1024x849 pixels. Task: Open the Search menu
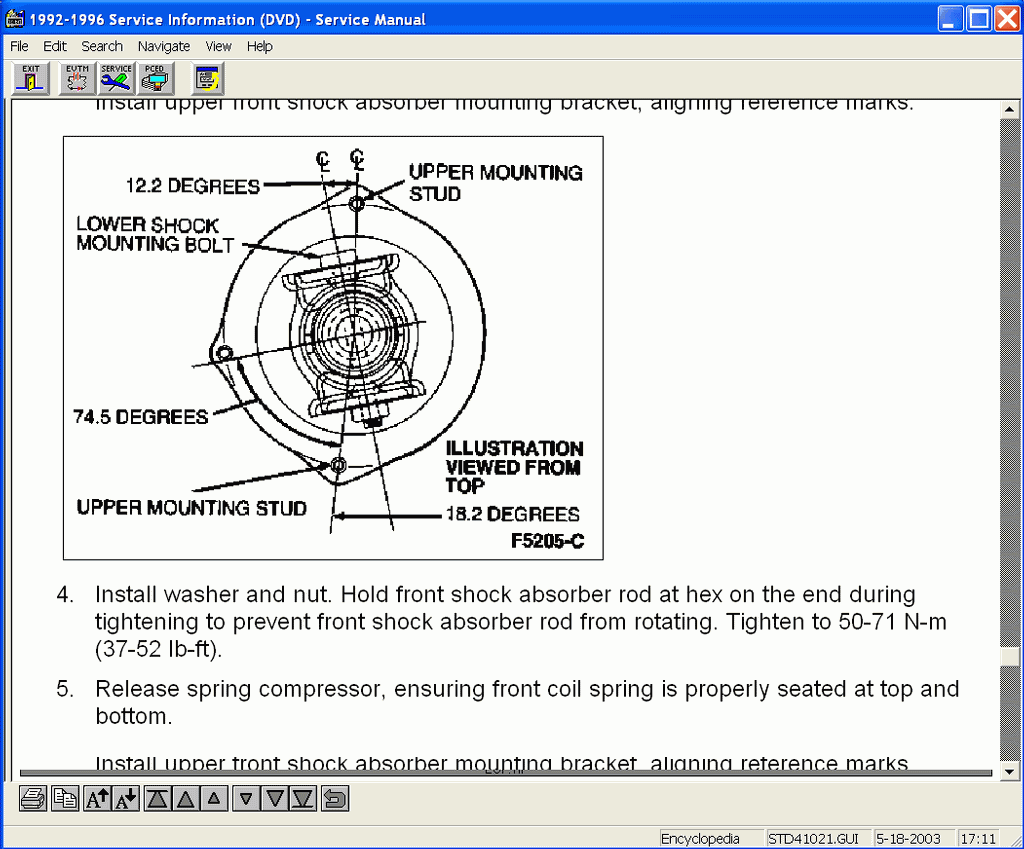102,46
